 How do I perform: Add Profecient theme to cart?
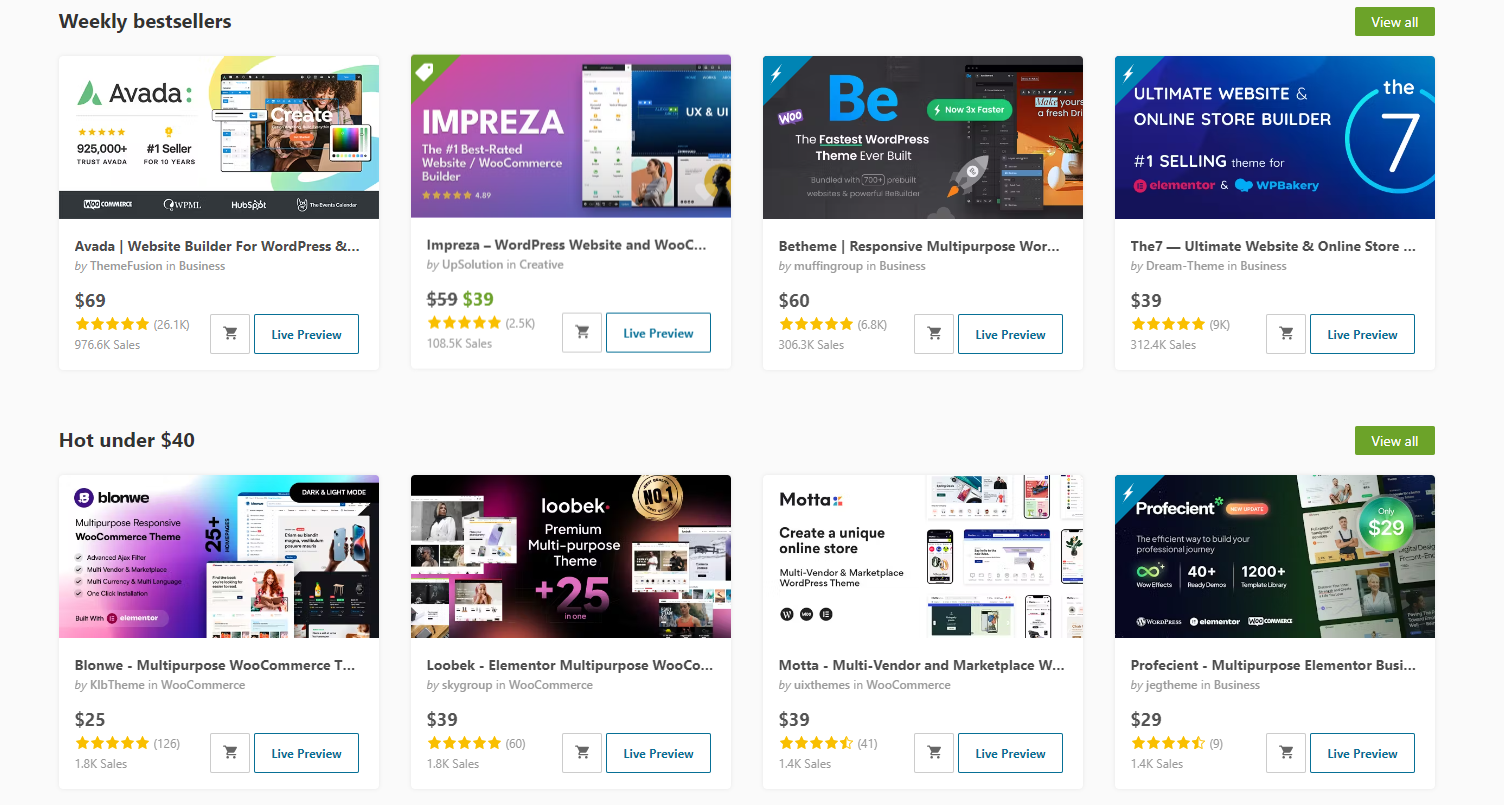[x=1286, y=753]
